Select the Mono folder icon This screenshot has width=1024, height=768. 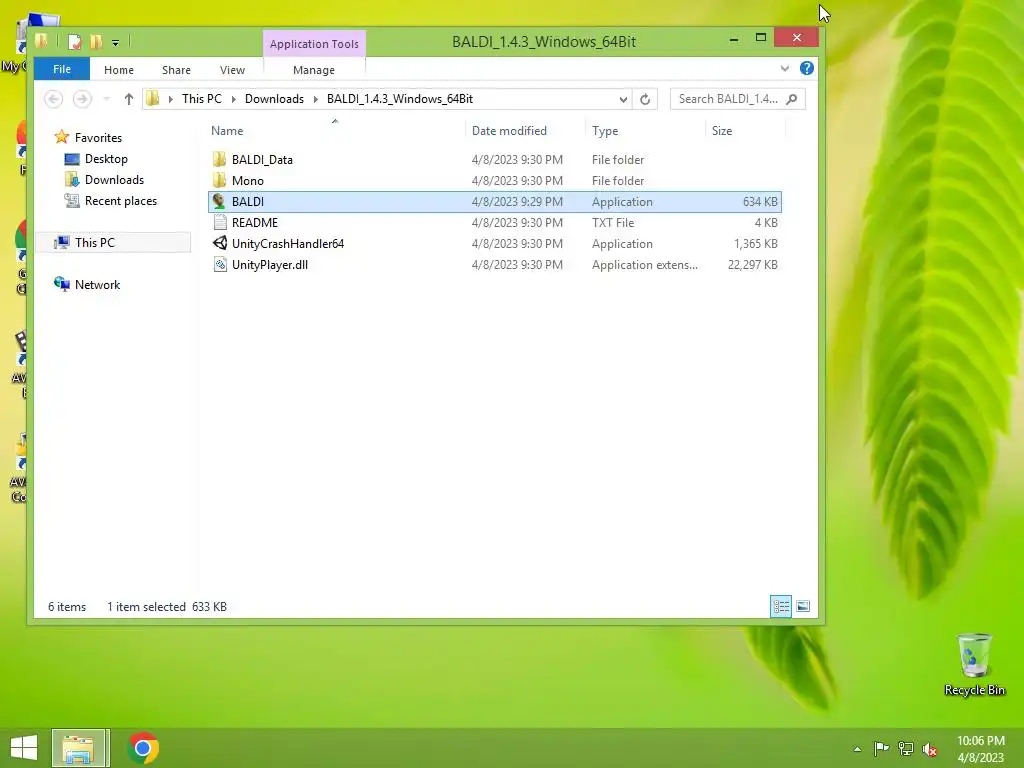219,180
